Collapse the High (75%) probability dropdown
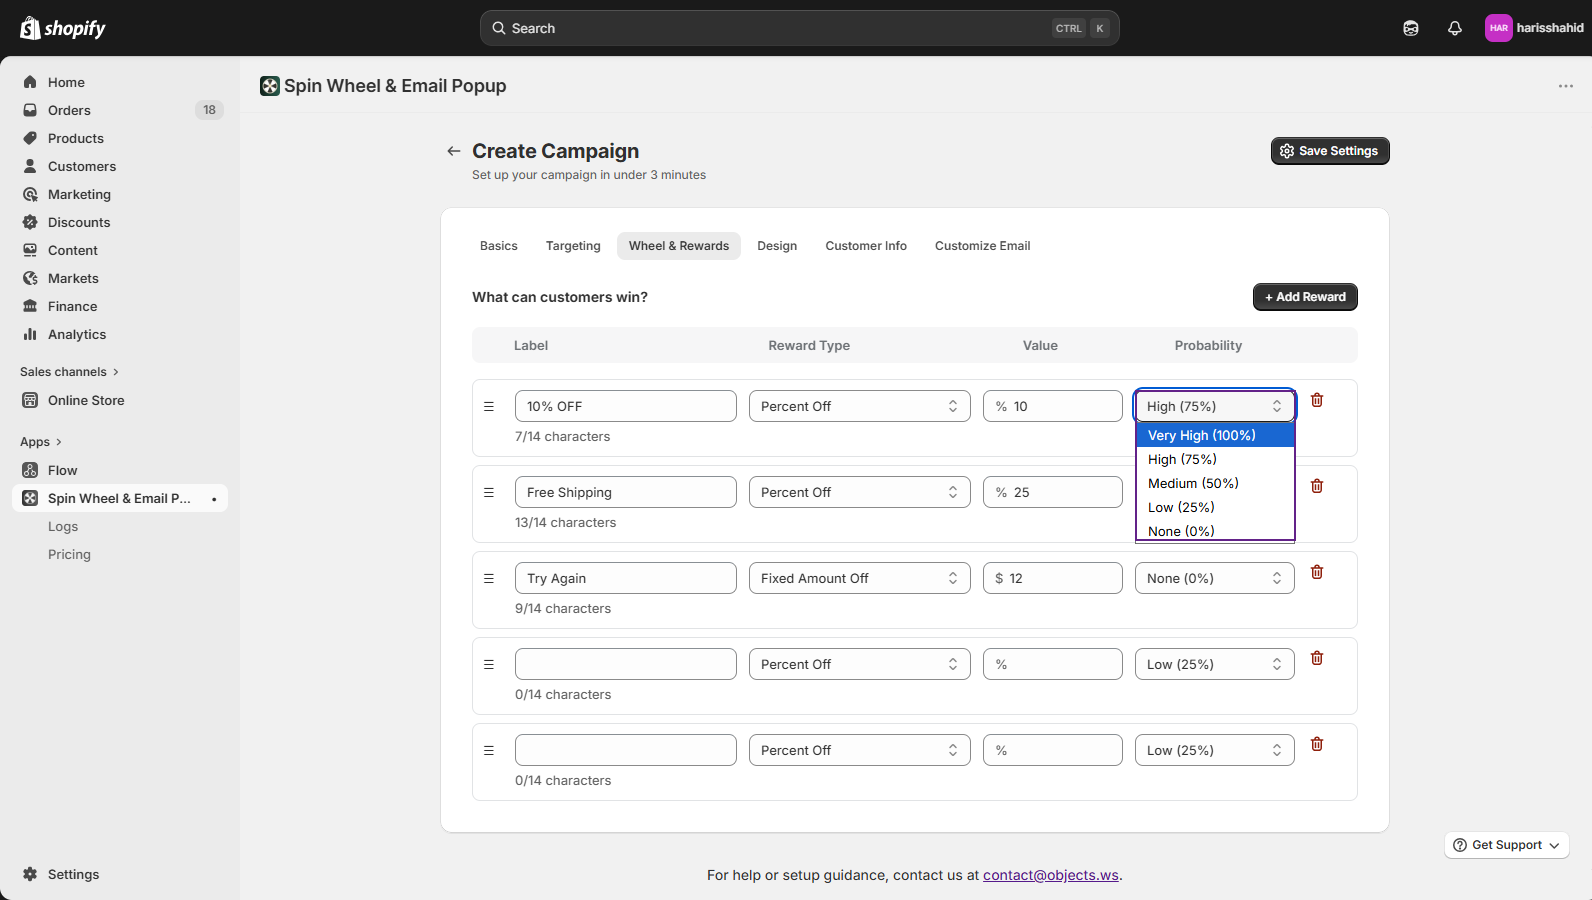Screen dimensions: 1592x900 click(1215, 406)
